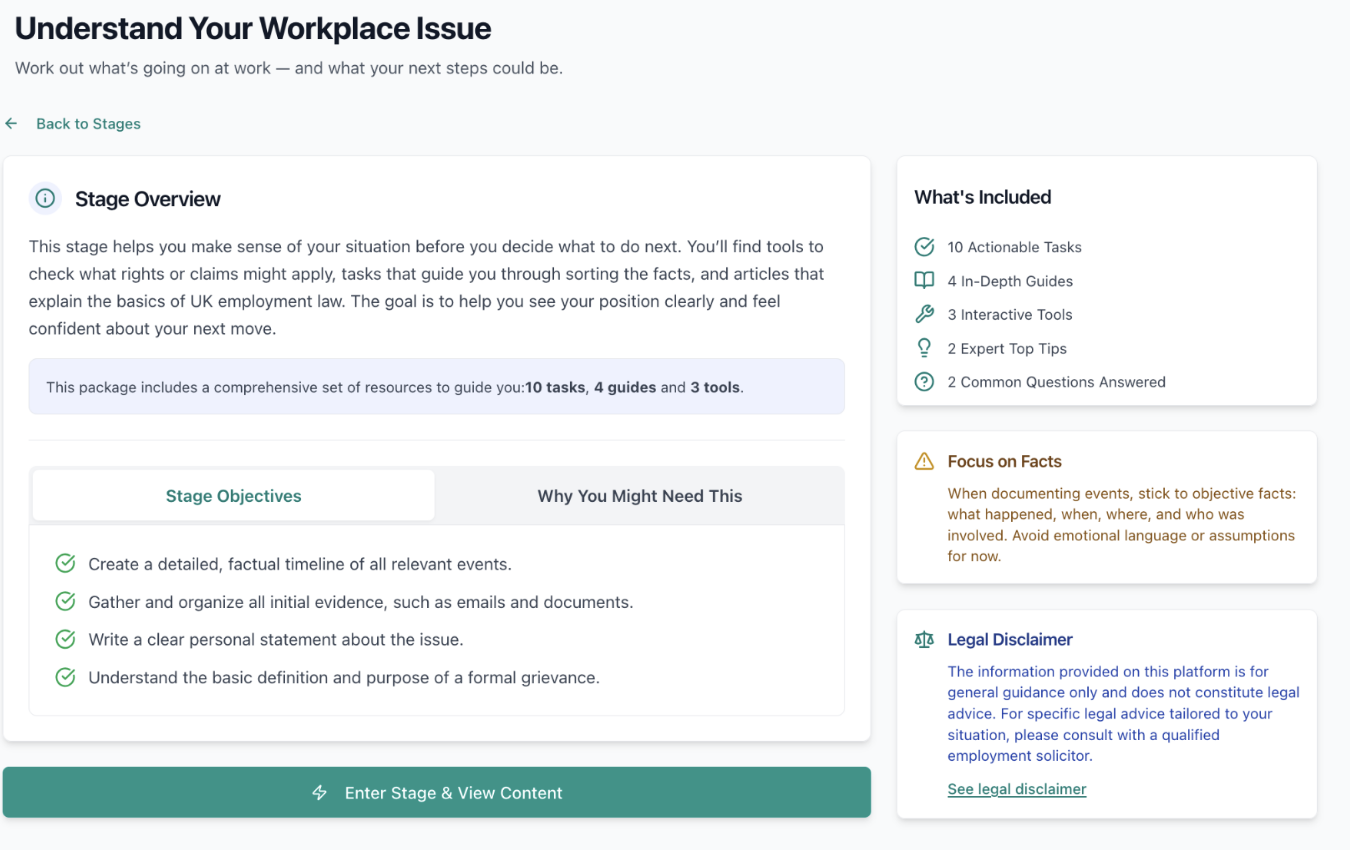
Task: Navigate back using the Back to Stages link
Action: [88, 123]
